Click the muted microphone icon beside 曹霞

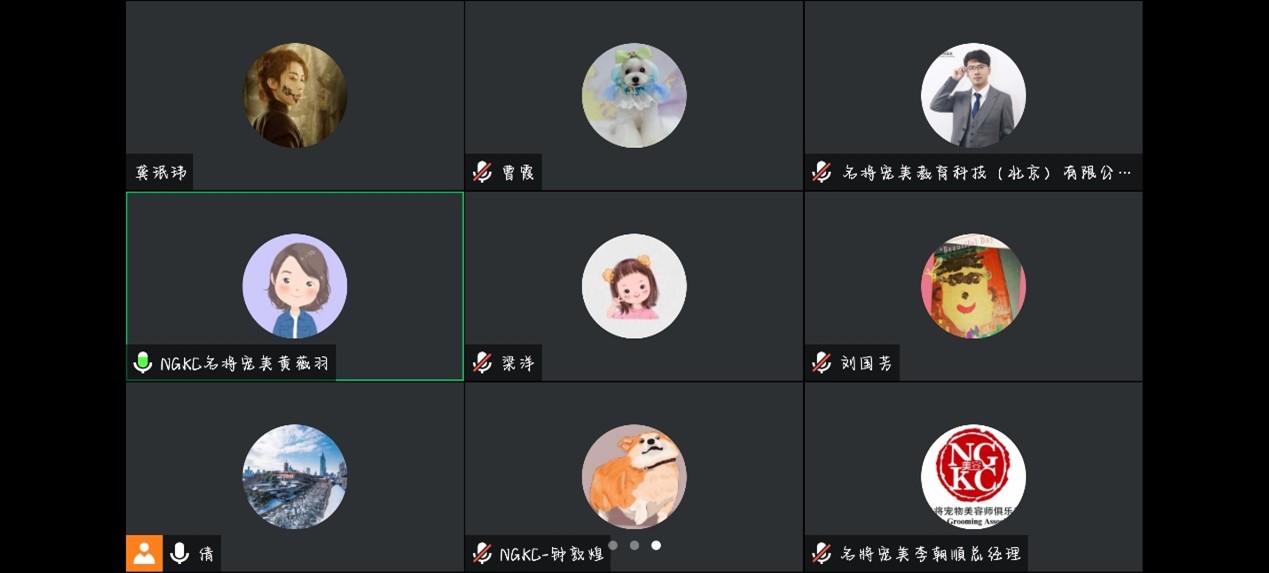482,172
